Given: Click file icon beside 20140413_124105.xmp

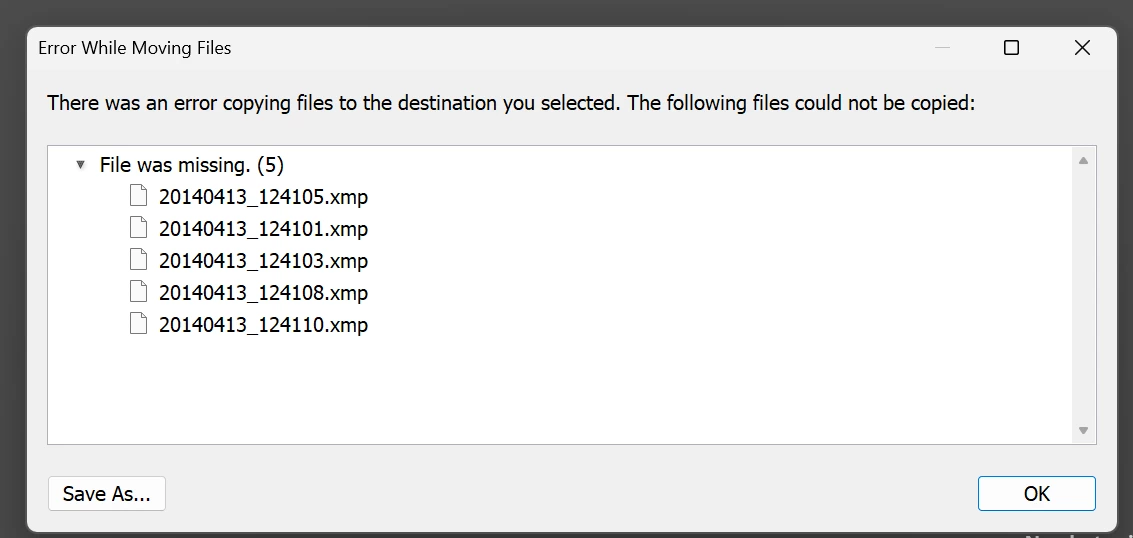Looking at the screenshot, I should (x=139, y=196).
